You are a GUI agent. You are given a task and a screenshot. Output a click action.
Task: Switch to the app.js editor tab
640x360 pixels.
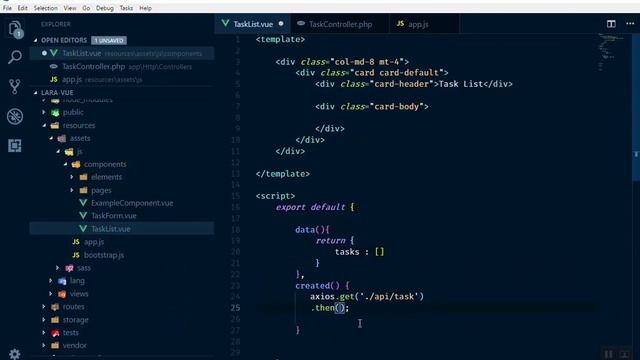click(x=424, y=24)
